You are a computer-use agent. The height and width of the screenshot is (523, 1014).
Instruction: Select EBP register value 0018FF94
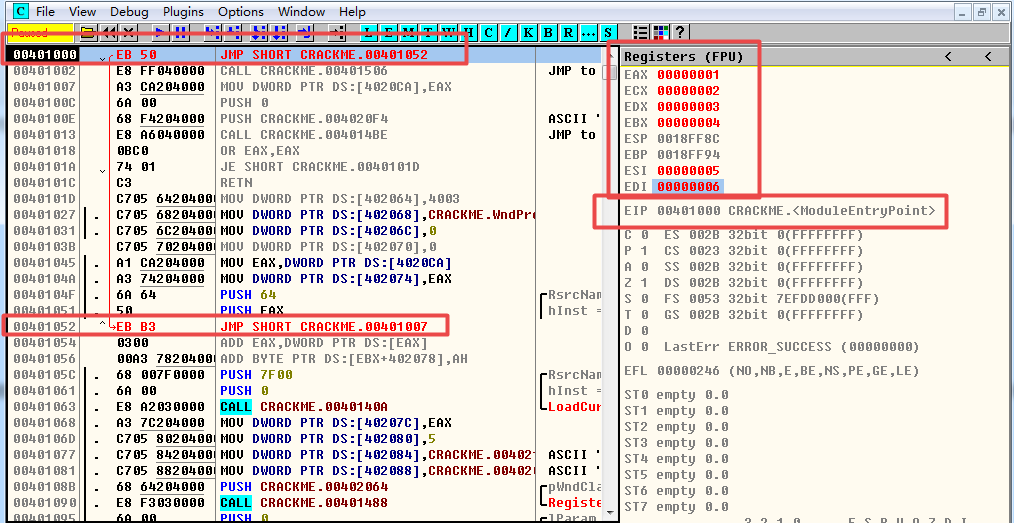click(688, 155)
